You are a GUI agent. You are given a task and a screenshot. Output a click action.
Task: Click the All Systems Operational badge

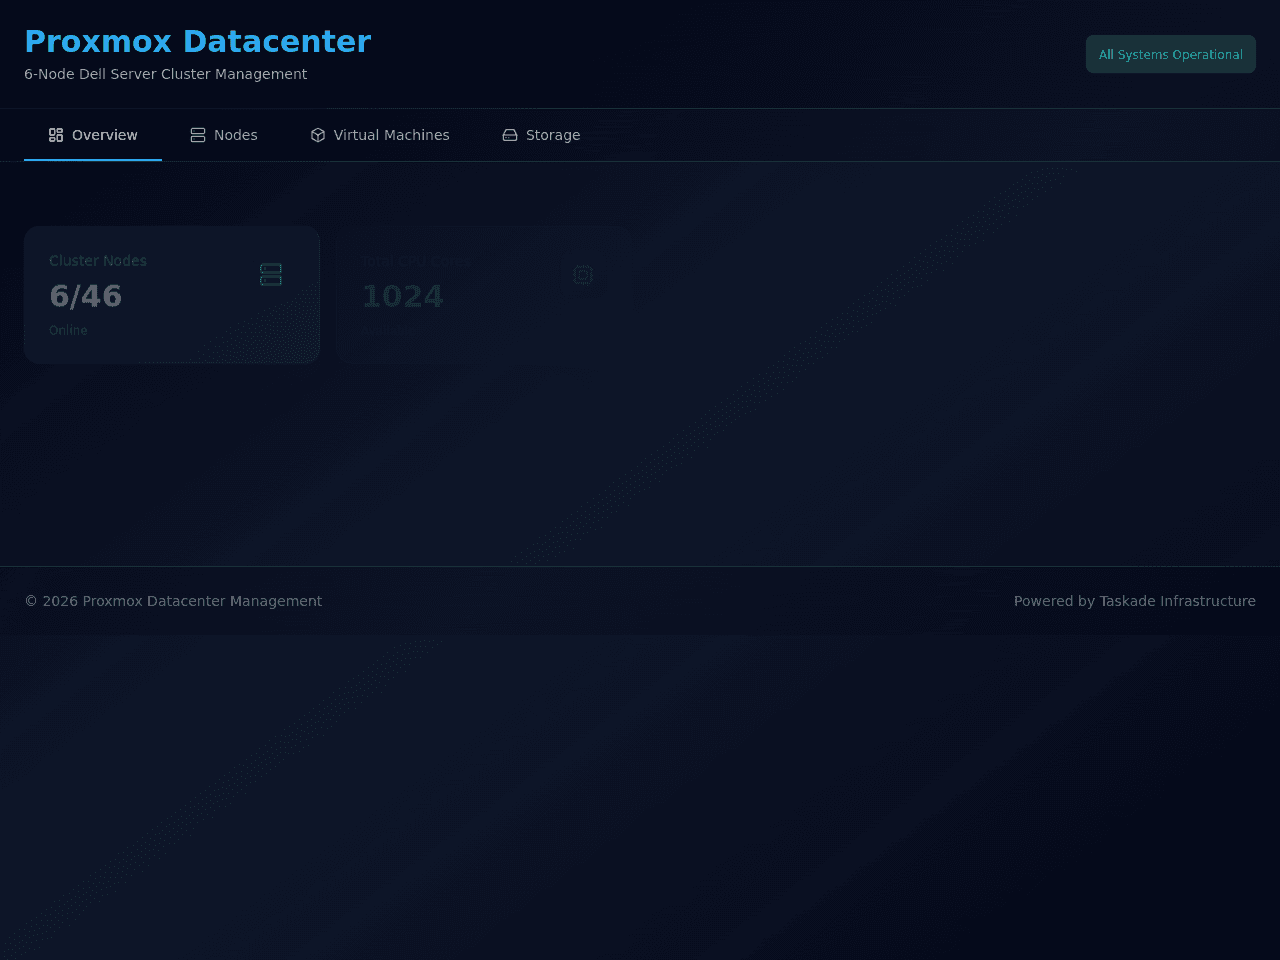click(x=1171, y=55)
